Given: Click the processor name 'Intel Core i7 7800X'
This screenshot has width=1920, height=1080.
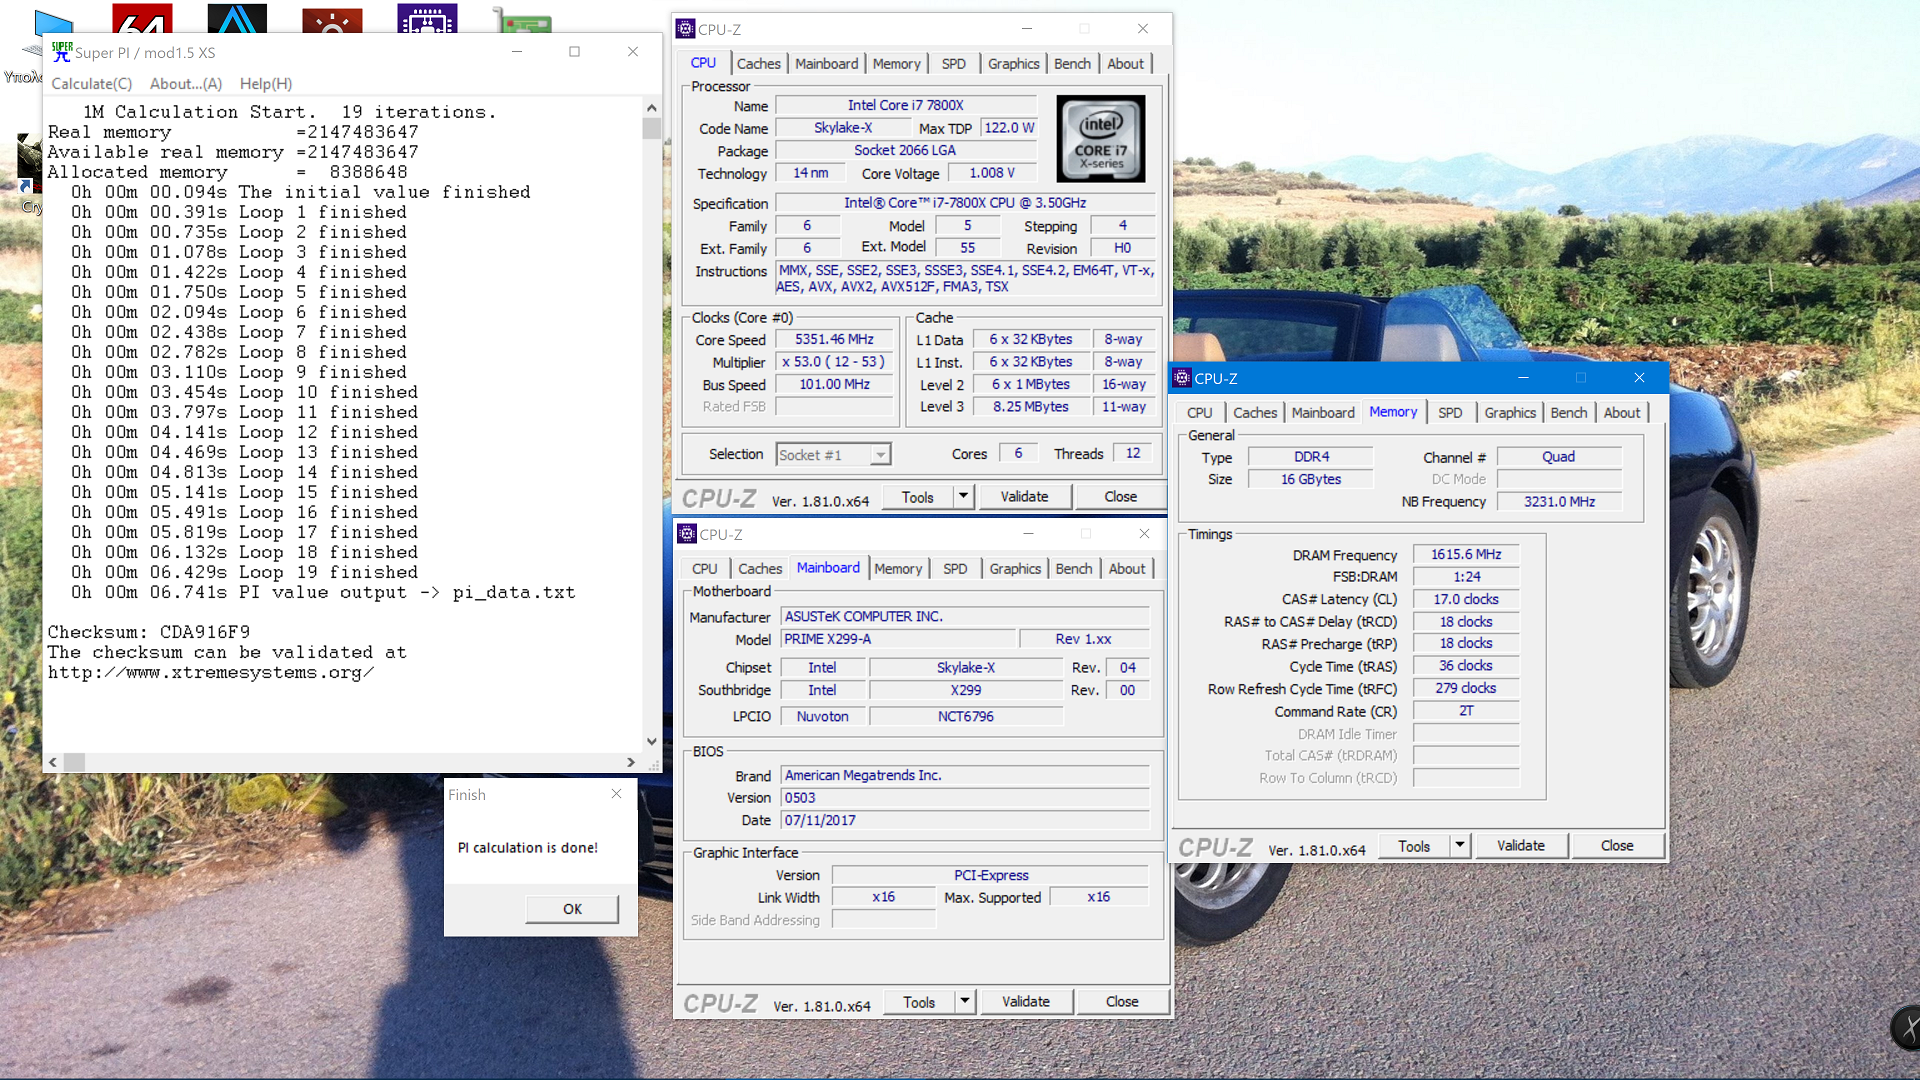Looking at the screenshot, I should click(905, 105).
